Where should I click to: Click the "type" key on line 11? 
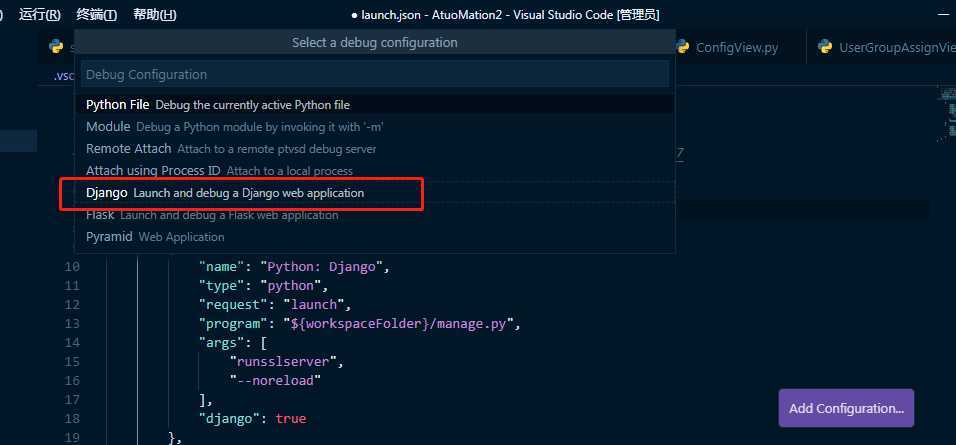tap(222, 285)
